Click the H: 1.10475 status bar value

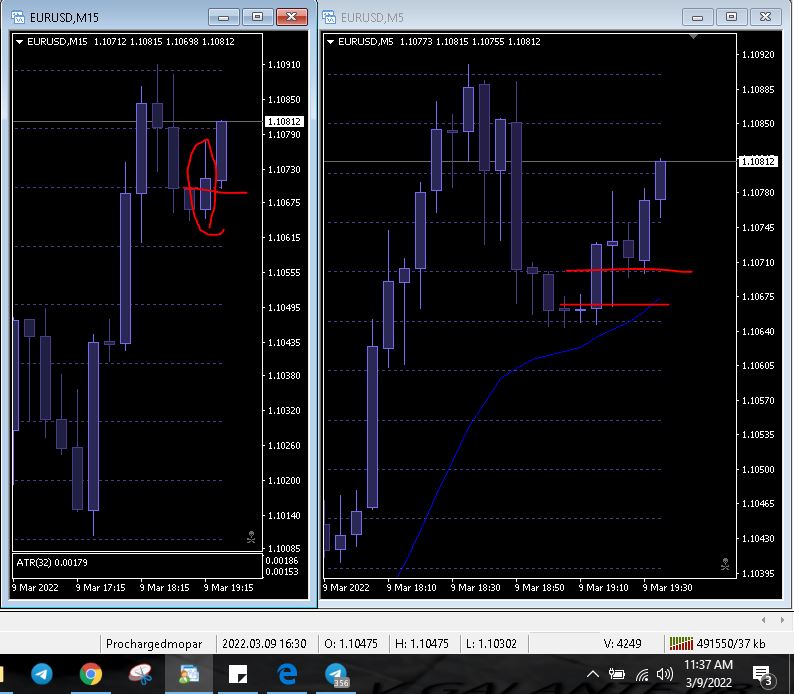[x=422, y=644]
